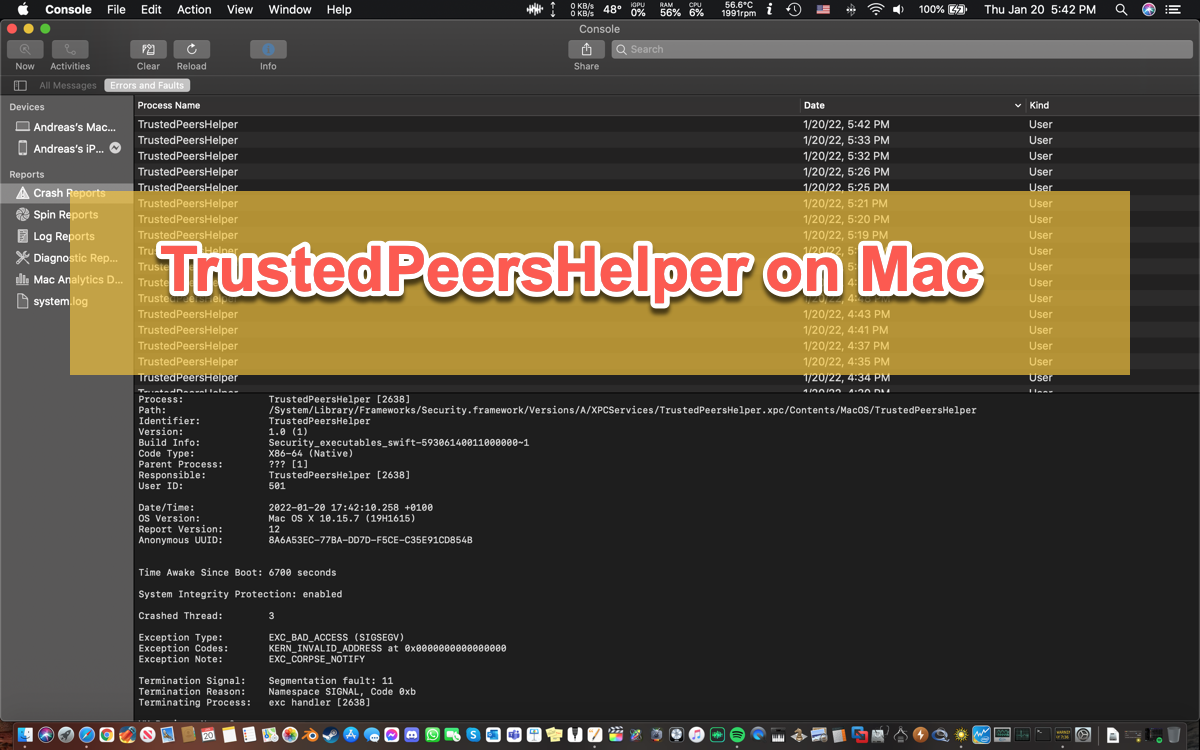Open Photos app from the Dock
Screen dimensions: 1200x750
tap(290, 735)
